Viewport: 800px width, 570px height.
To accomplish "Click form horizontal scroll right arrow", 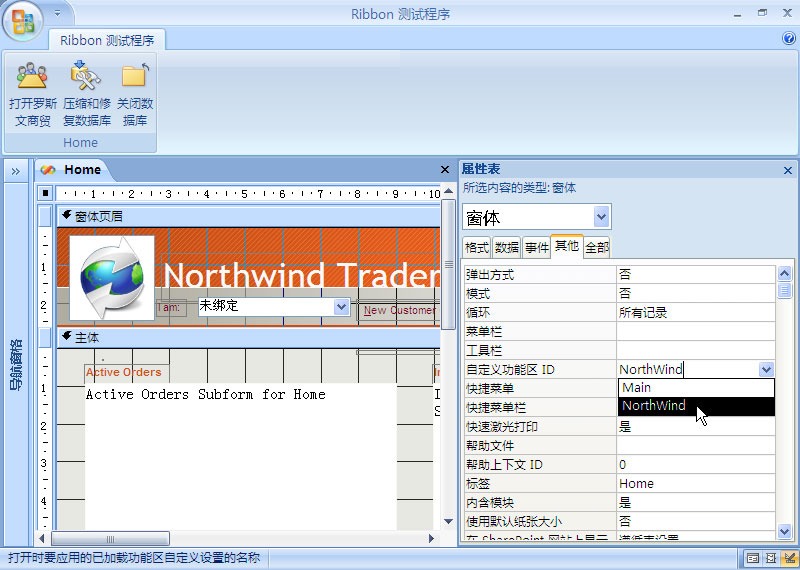I will tap(431, 538).
